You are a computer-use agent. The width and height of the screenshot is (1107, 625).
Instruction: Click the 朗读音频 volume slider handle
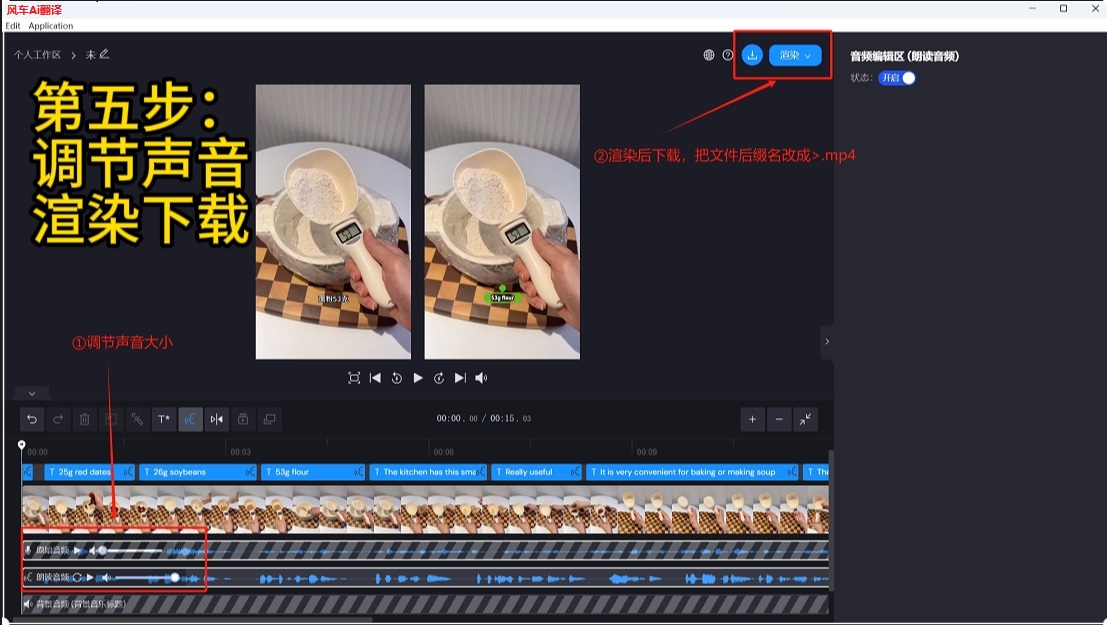point(175,577)
